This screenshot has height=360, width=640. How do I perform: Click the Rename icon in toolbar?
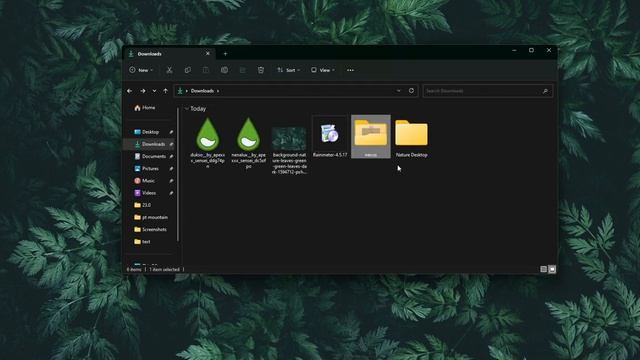(x=224, y=70)
